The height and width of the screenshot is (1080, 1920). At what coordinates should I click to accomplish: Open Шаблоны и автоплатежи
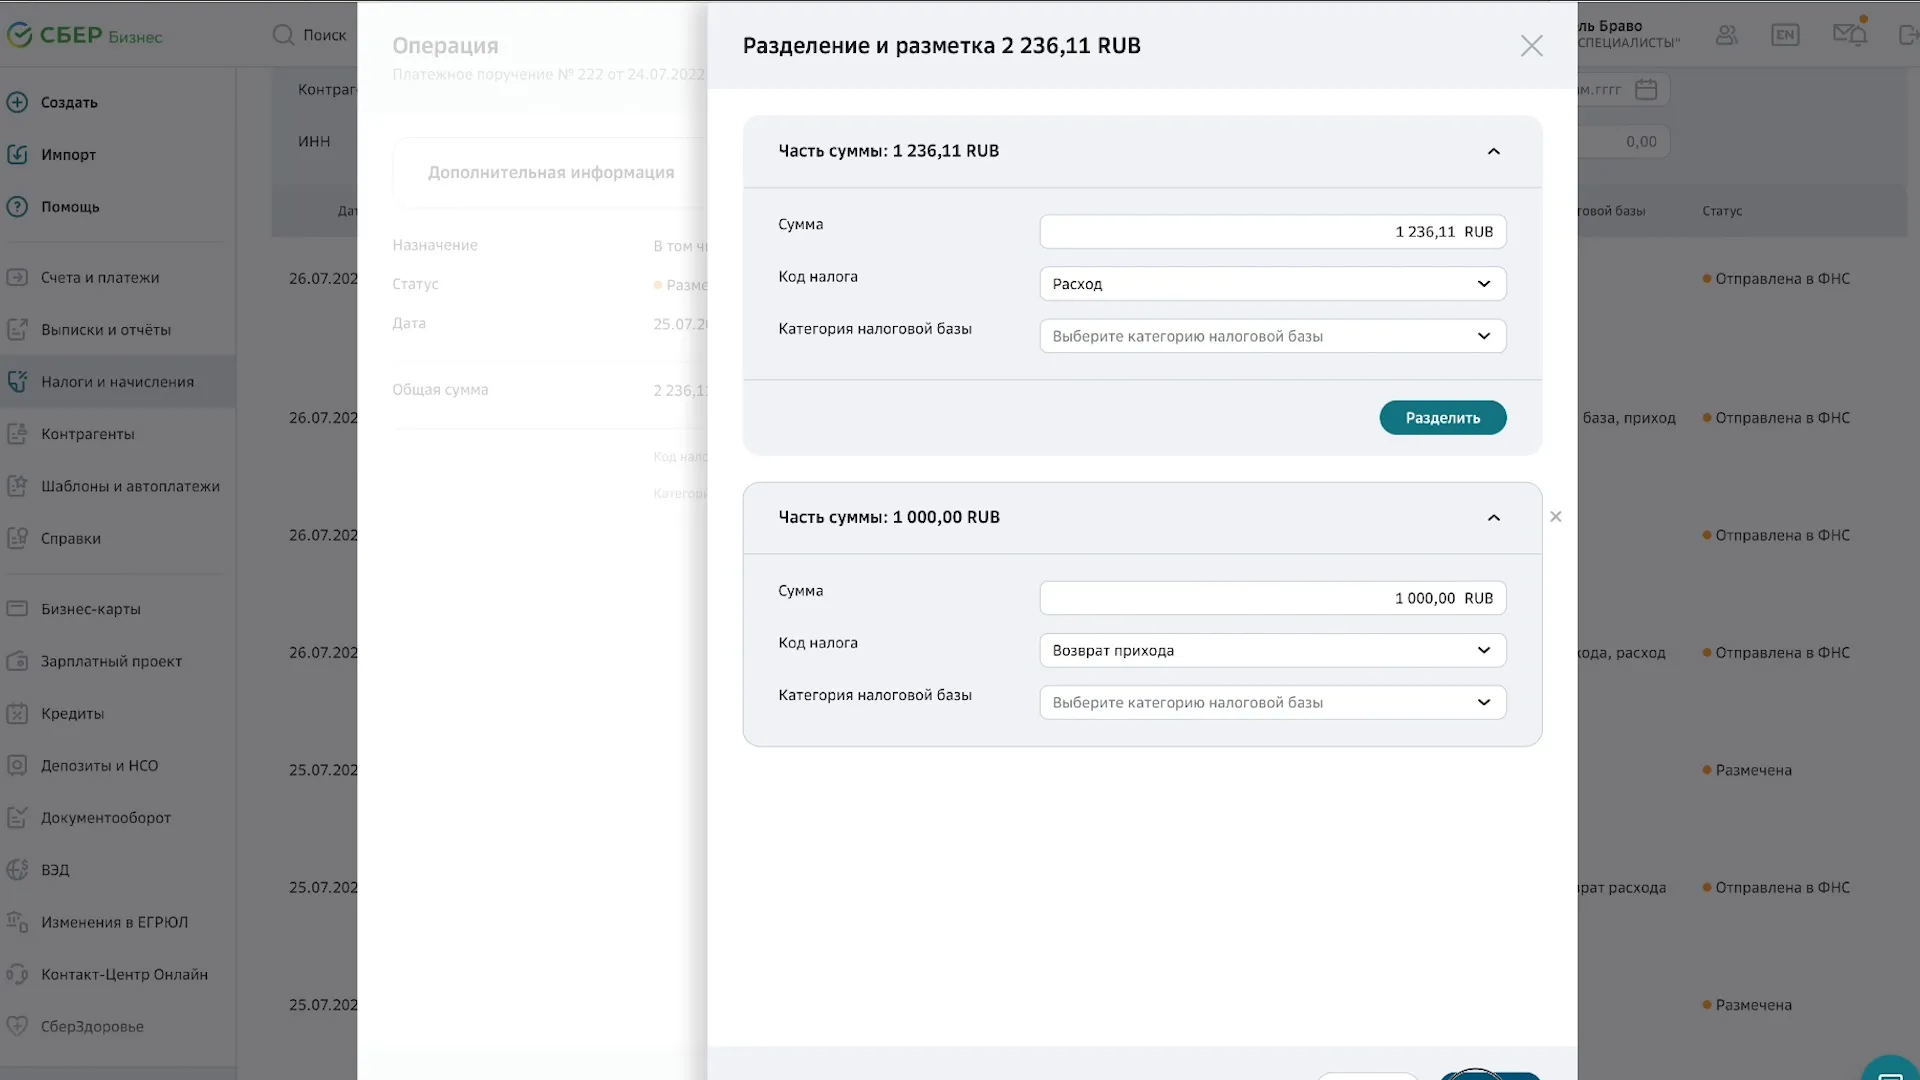130,486
